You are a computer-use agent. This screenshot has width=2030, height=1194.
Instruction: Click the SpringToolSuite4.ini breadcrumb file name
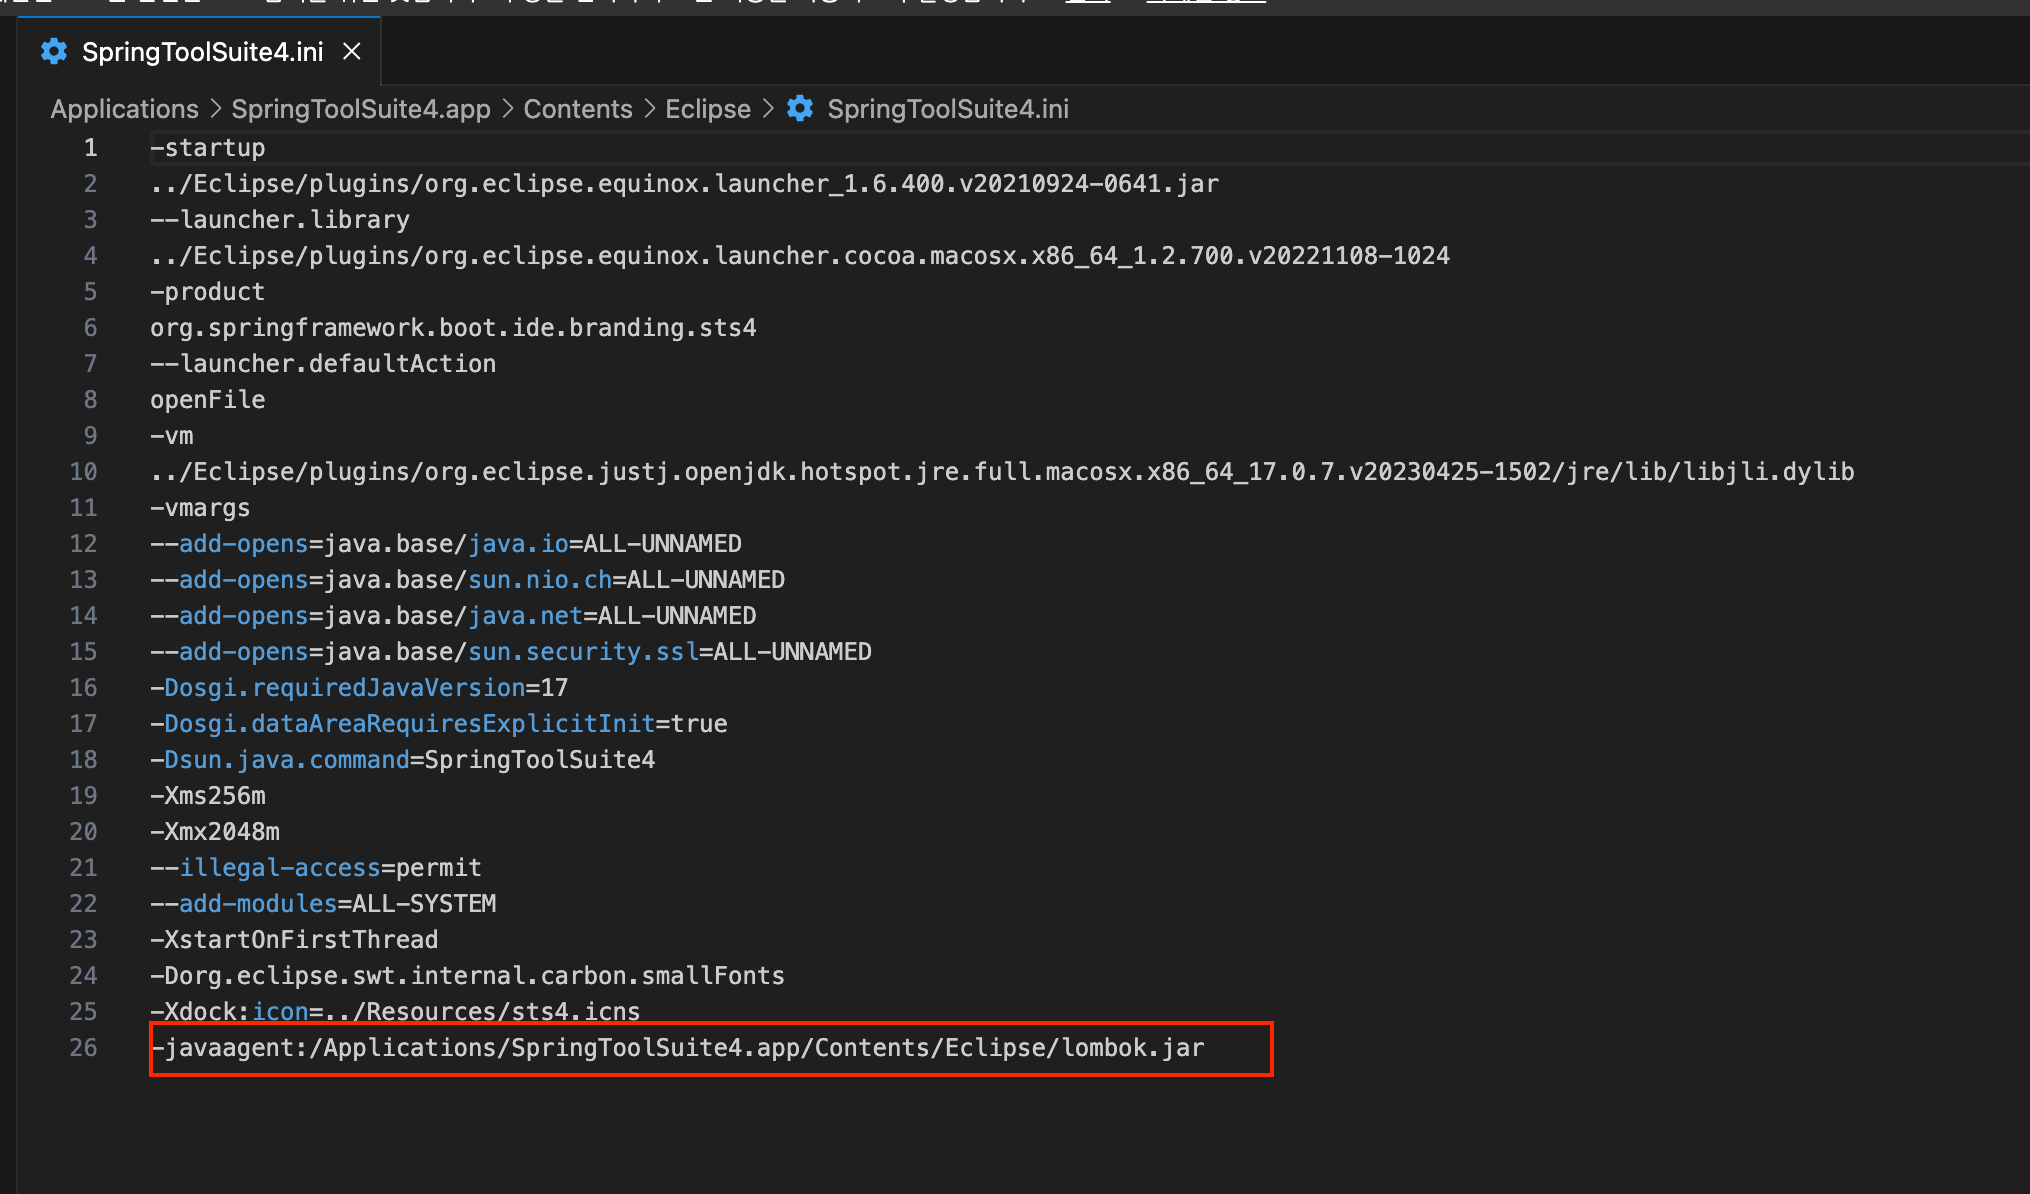(948, 109)
